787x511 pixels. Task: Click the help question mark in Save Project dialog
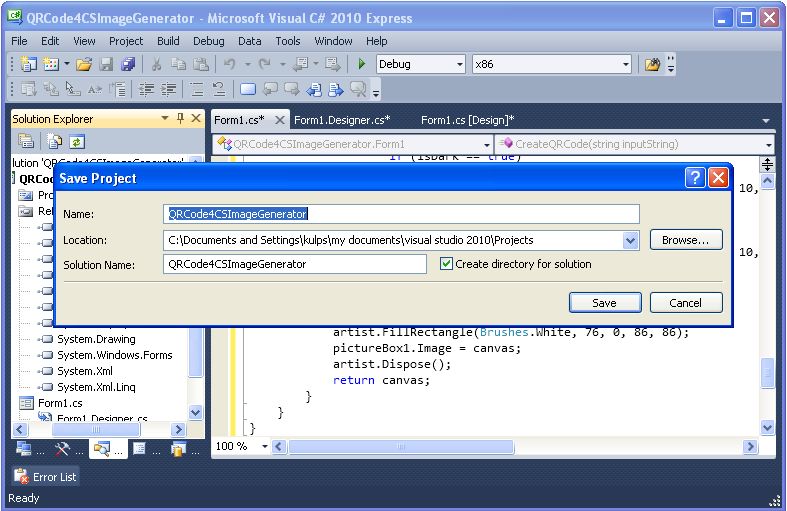coord(695,178)
